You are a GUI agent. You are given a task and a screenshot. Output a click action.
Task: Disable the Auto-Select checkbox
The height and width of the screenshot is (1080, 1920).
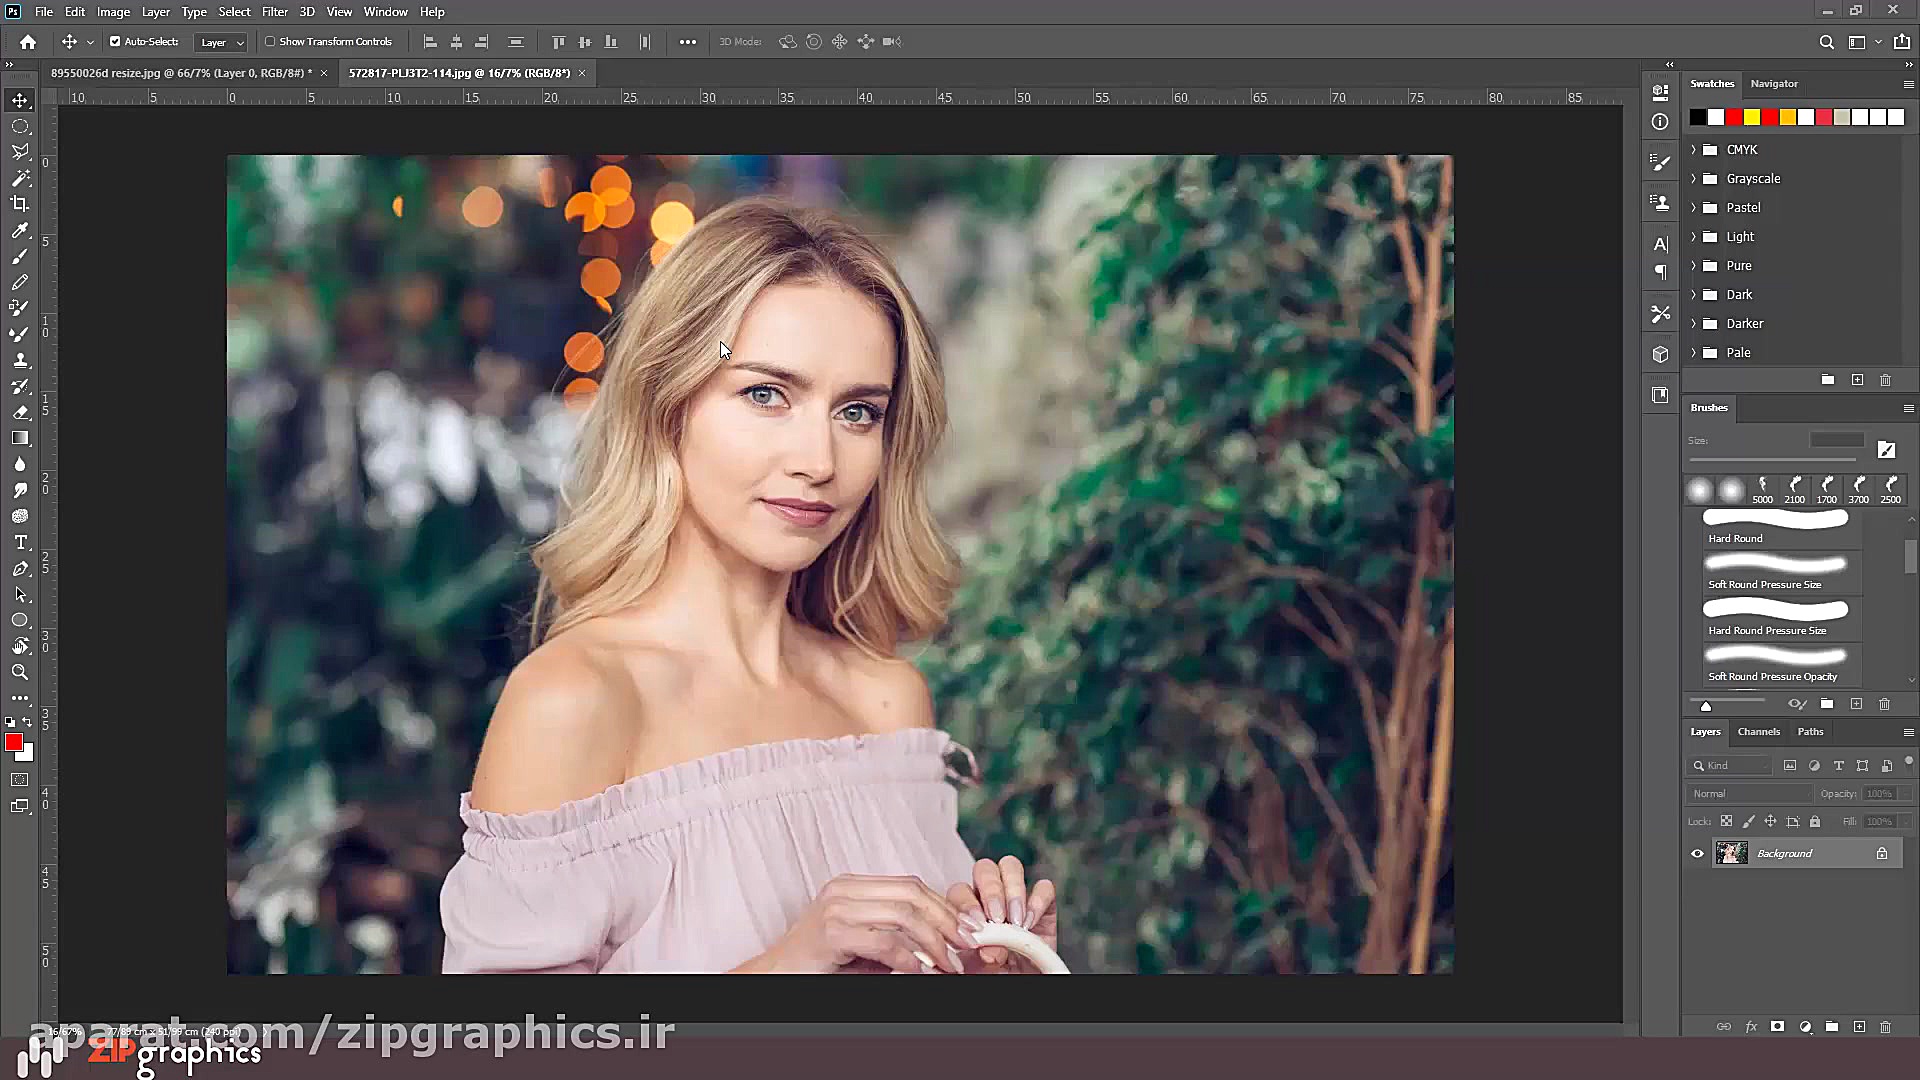(115, 42)
